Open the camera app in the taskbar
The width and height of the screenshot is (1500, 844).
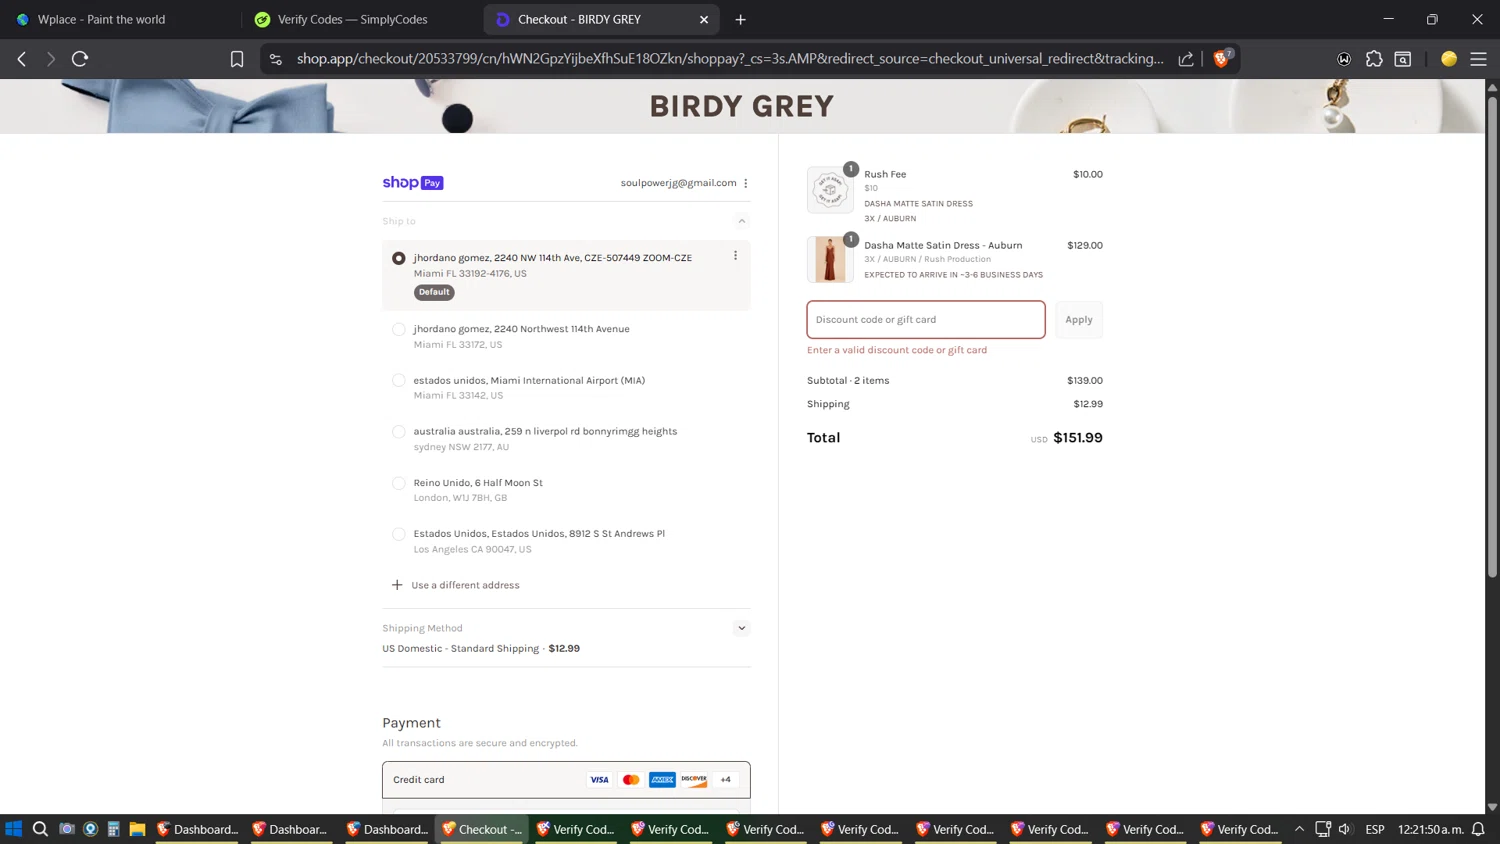coord(67,829)
